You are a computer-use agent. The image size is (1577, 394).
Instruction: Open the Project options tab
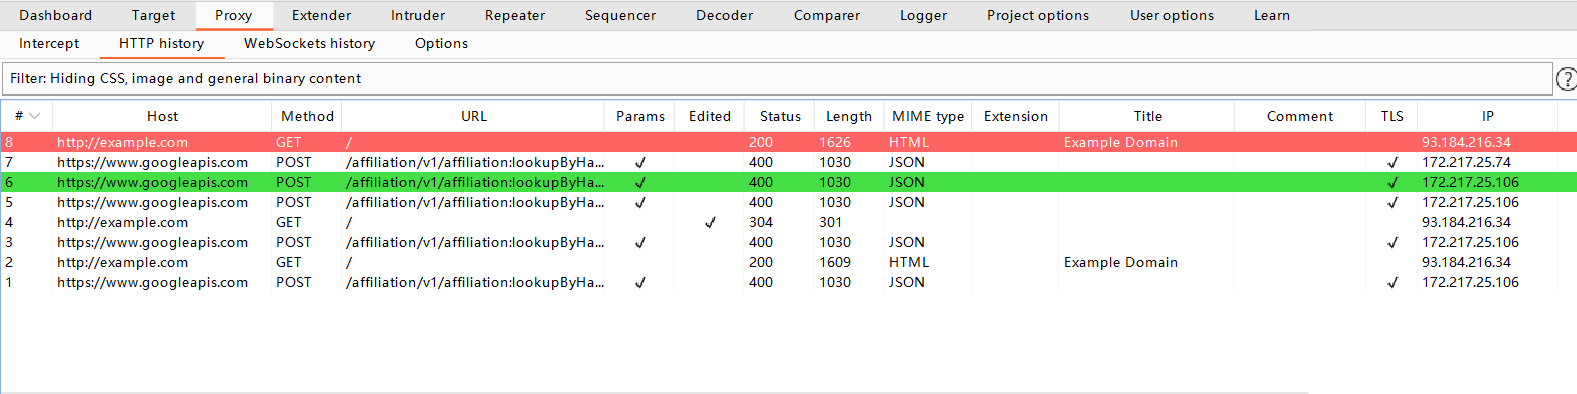coord(1038,15)
